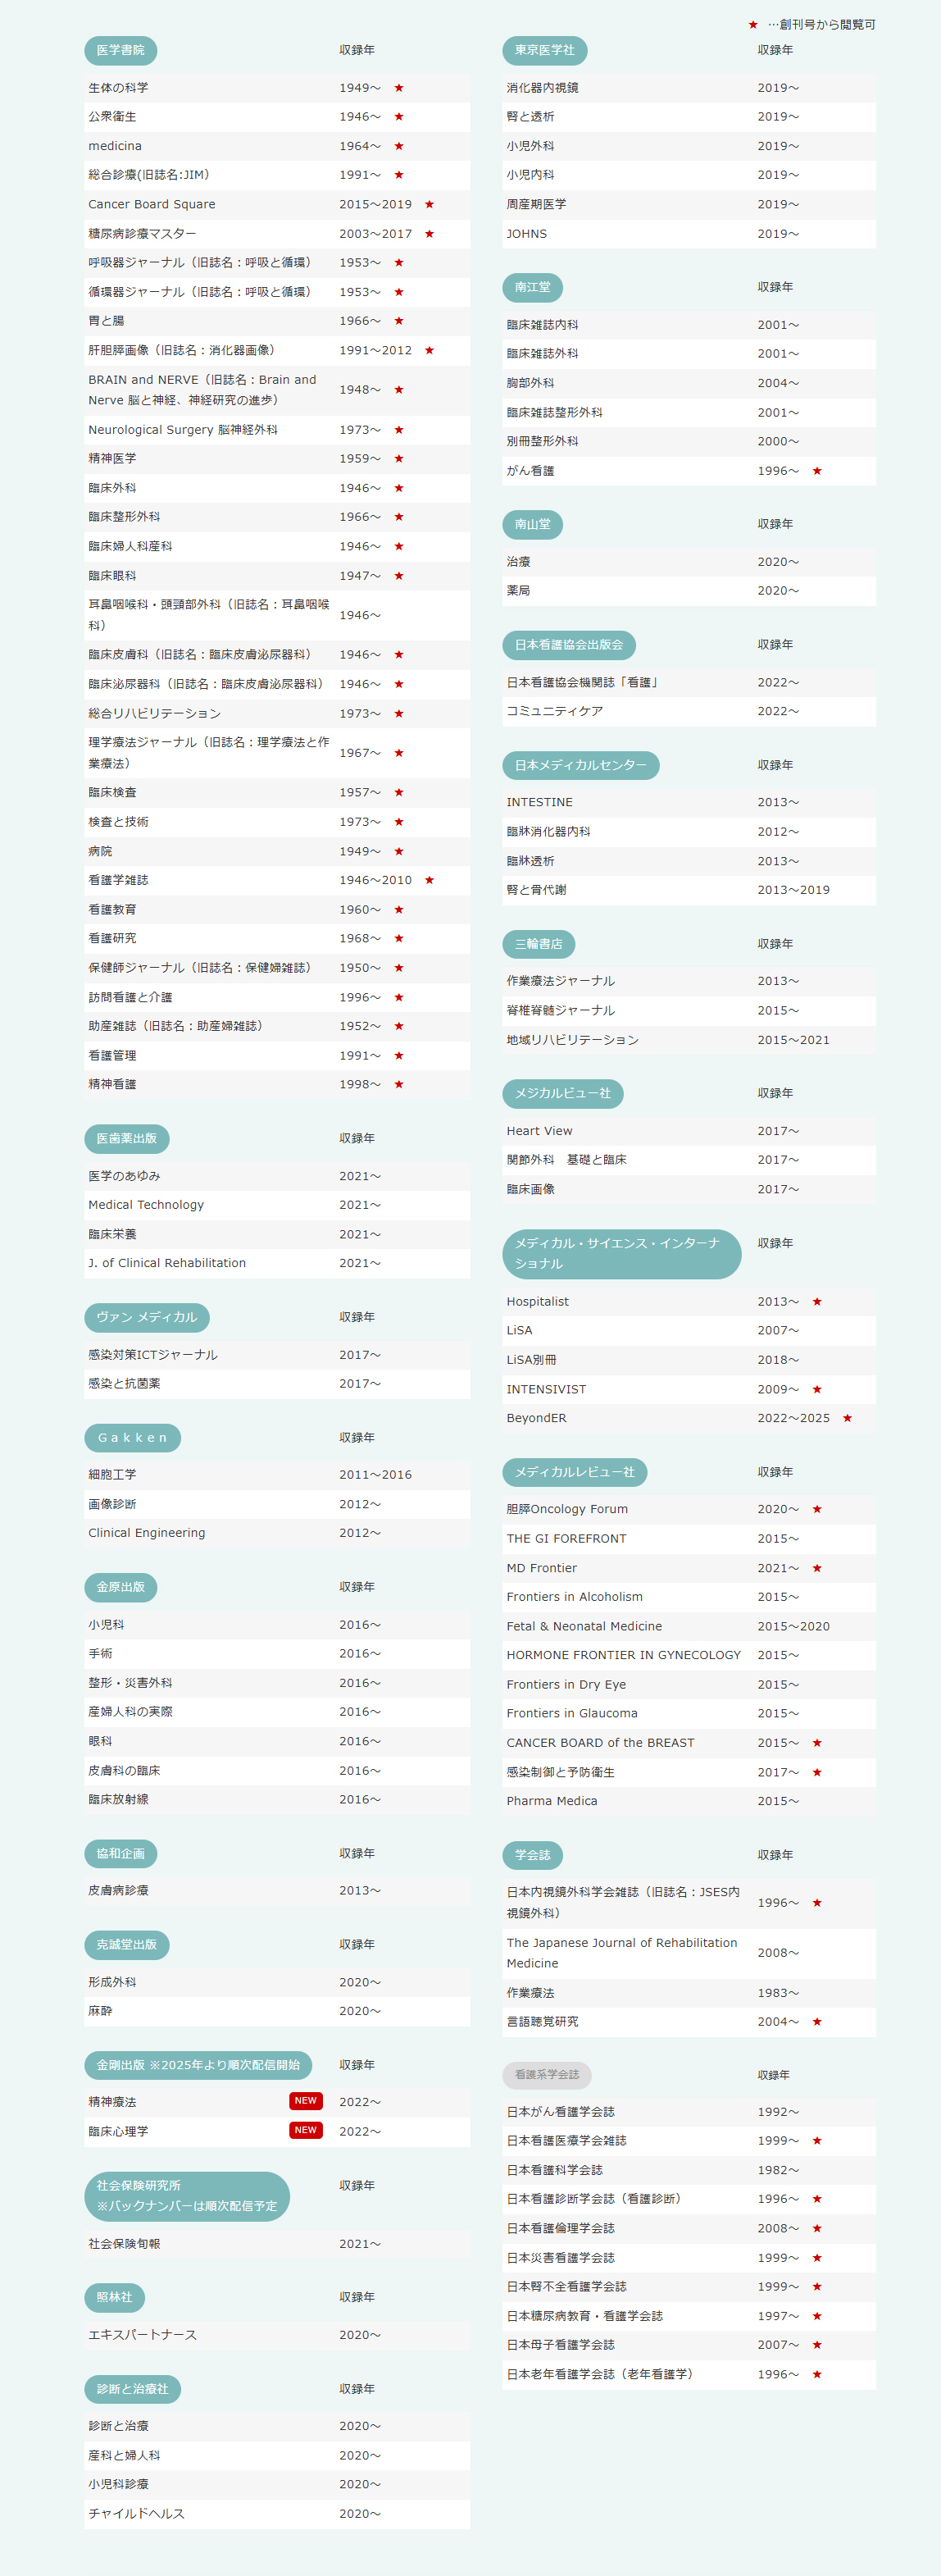The height and width of the screenshot is (2576, 941).
Task: Click the red star beside がん看護
Action: pos(817,470)
